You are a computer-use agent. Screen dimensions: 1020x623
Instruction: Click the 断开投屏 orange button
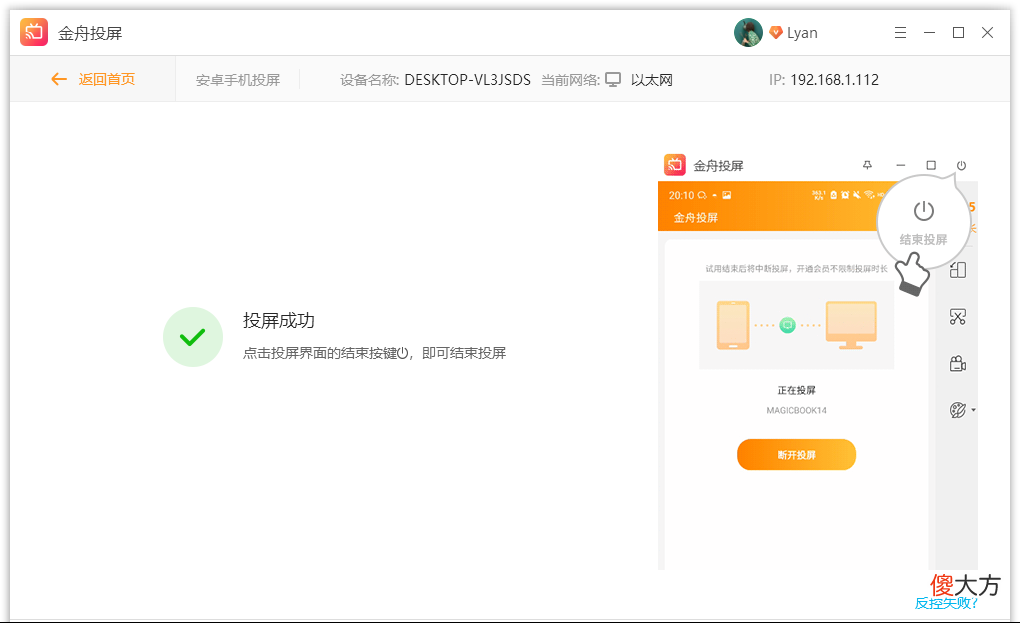796,455
